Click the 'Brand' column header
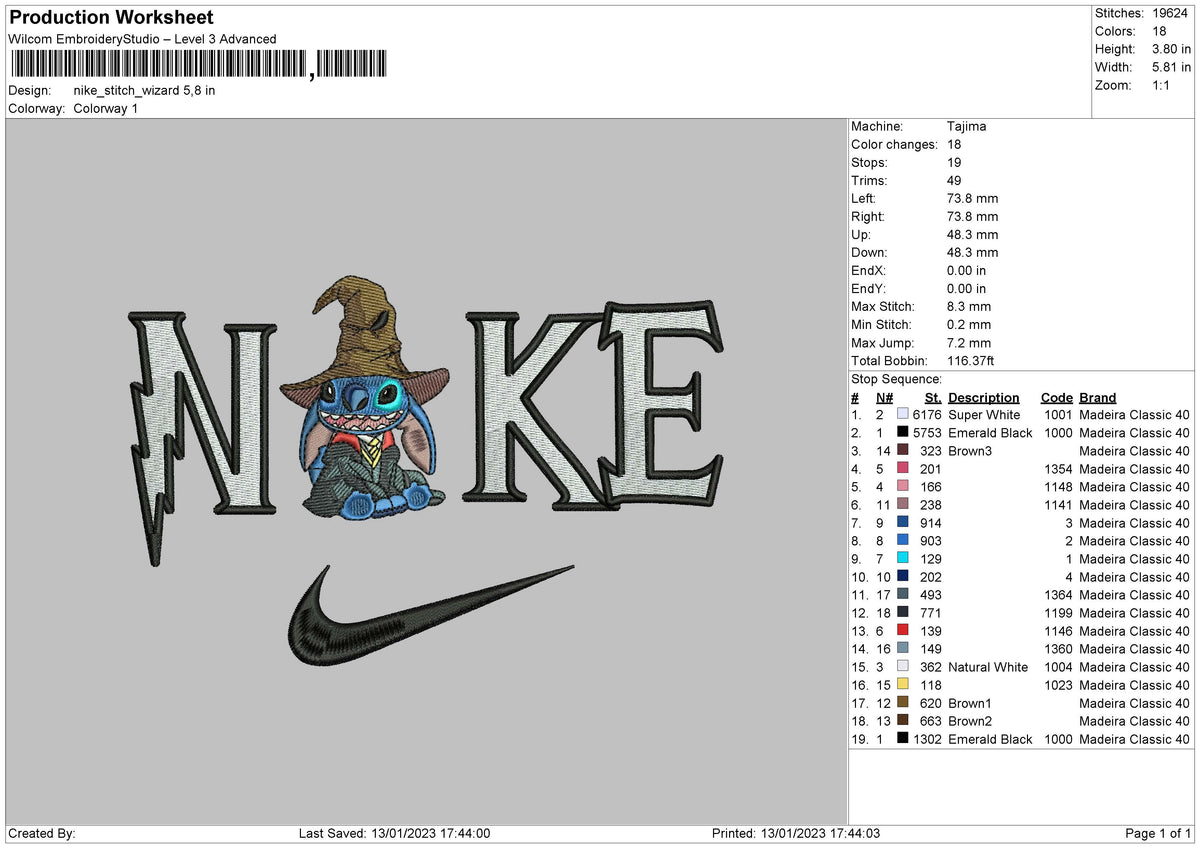This screenshot has height=848, width=1200. [x=1098, y=397]
